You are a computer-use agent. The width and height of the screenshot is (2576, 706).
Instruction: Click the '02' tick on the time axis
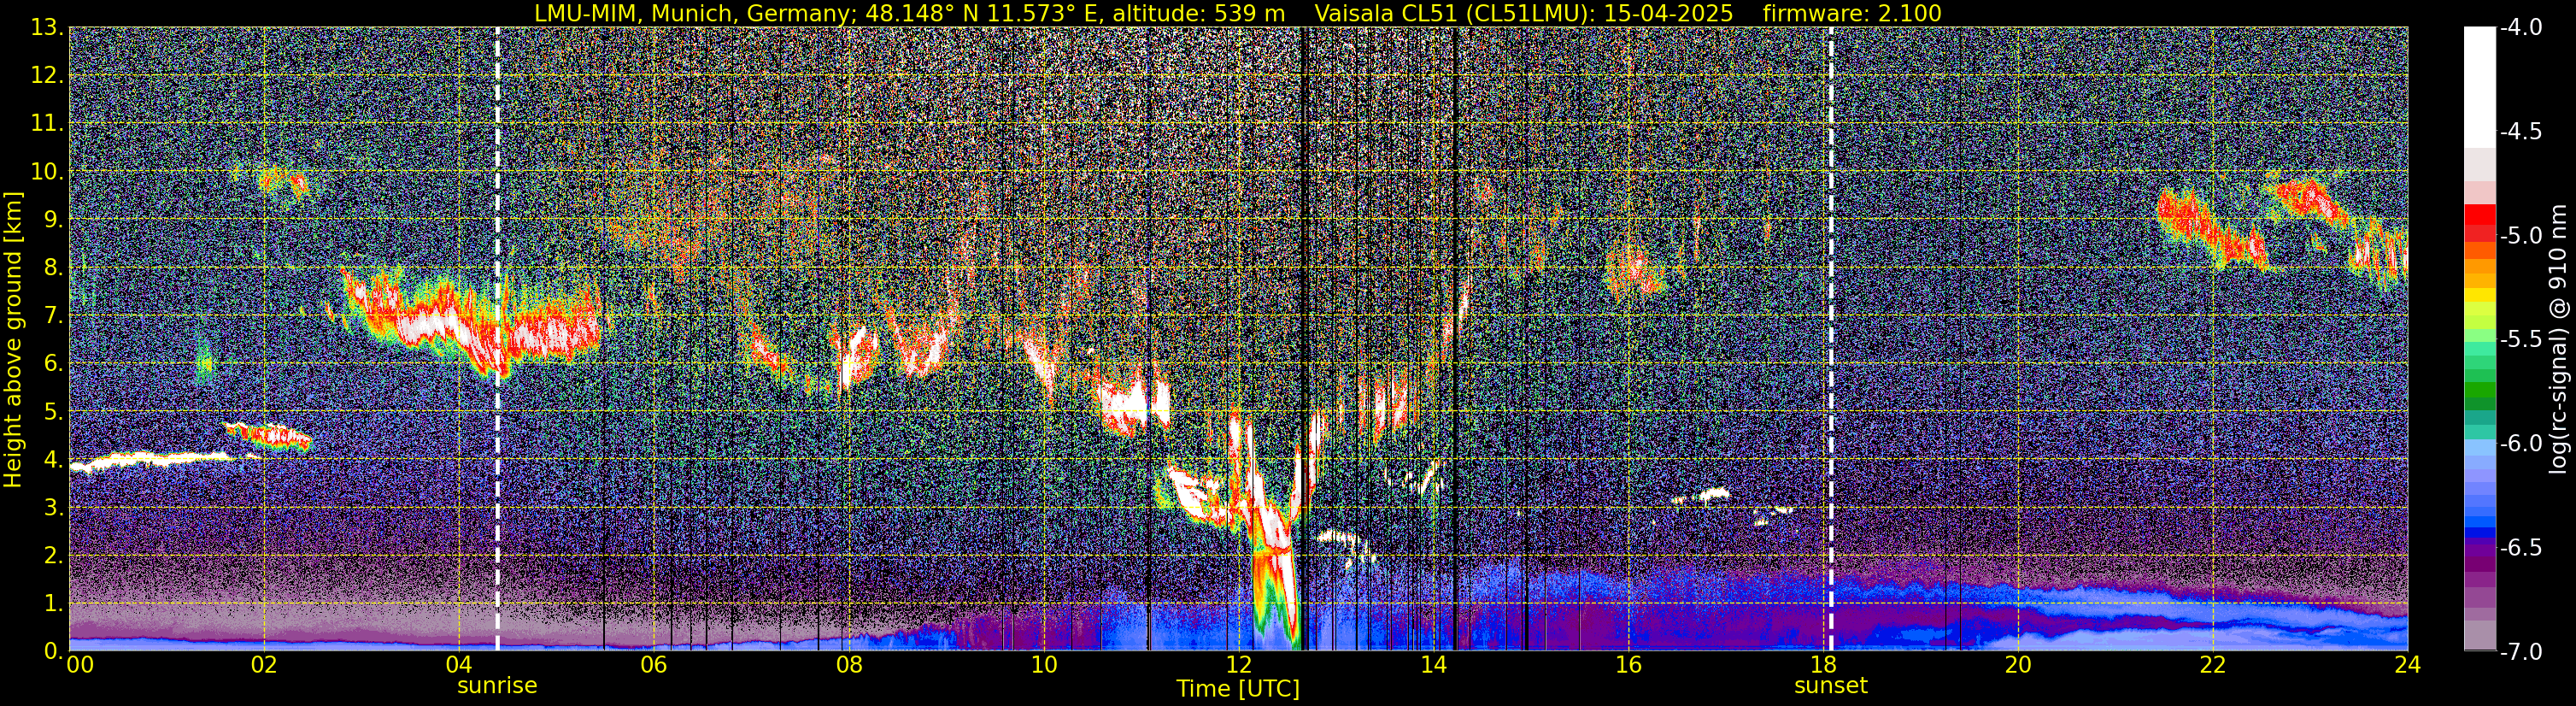[x=263, y=665]
